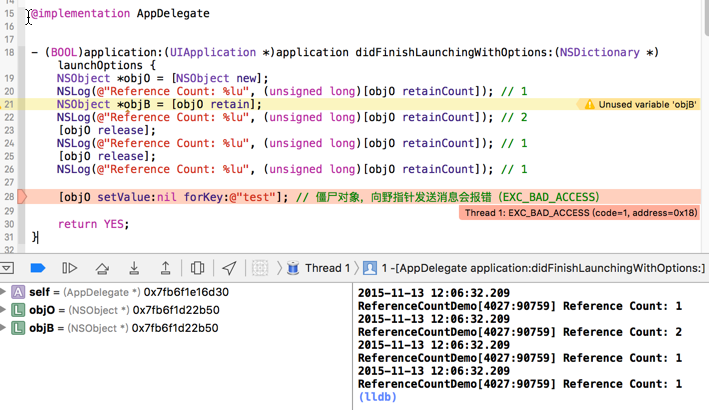This screenshot has width=709, height=410.
Task: Expand the objB variable disclosure triangle
Action: click(x=5, y=328)
